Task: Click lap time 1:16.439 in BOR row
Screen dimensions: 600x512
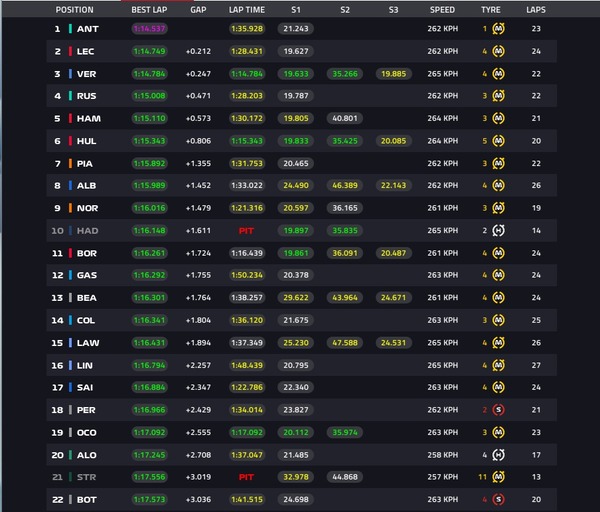Action: [x=247, y=253]
